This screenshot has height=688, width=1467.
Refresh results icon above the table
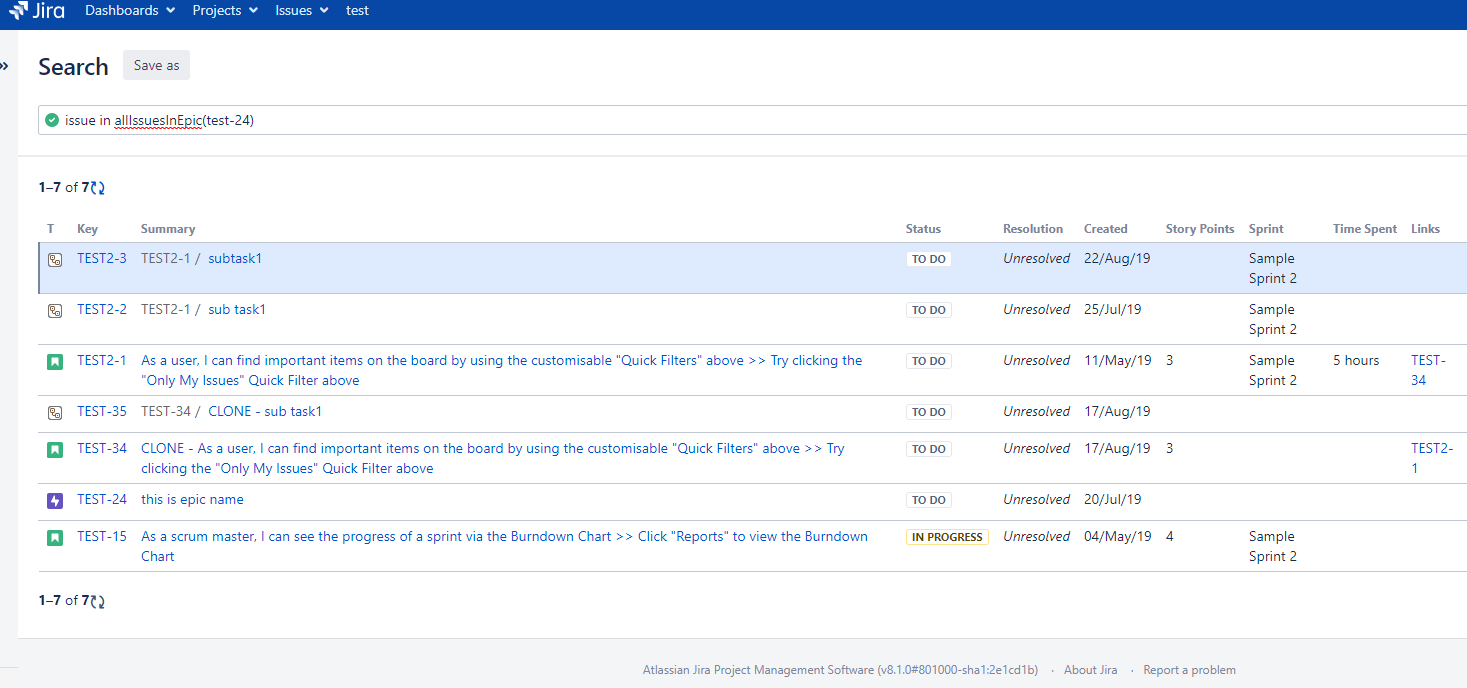click(x=98, y=187)
